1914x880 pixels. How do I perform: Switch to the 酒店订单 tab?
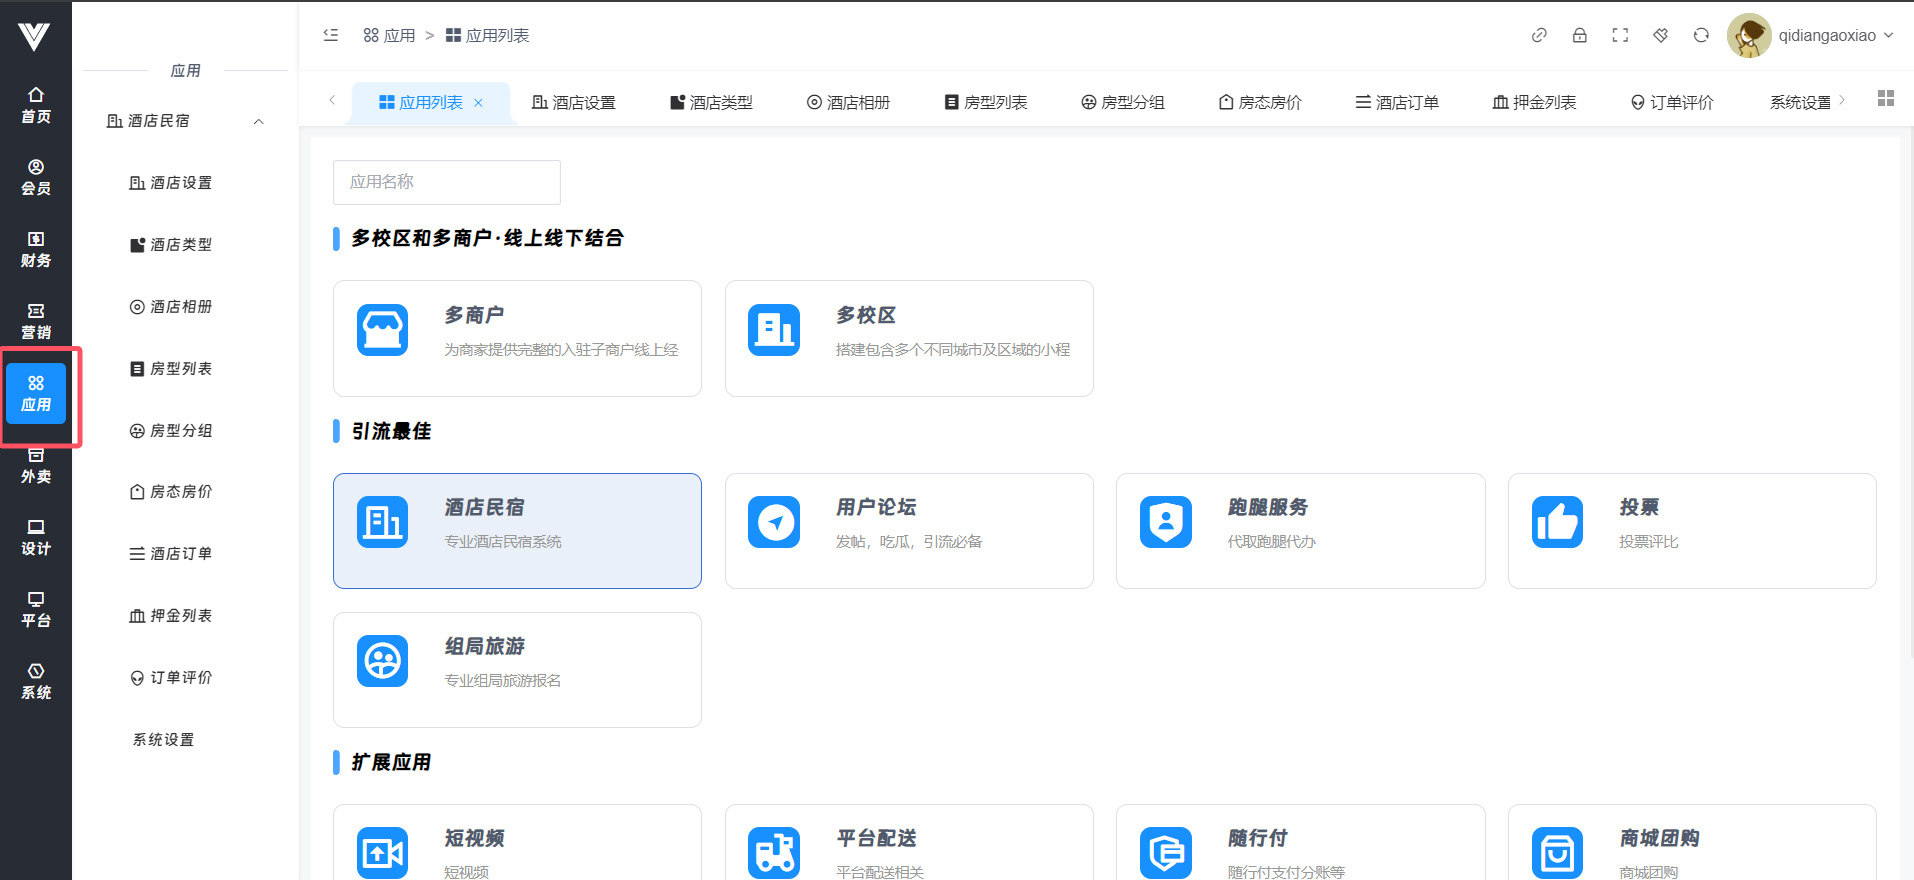pyautogui.click(x=1397, y=102)
